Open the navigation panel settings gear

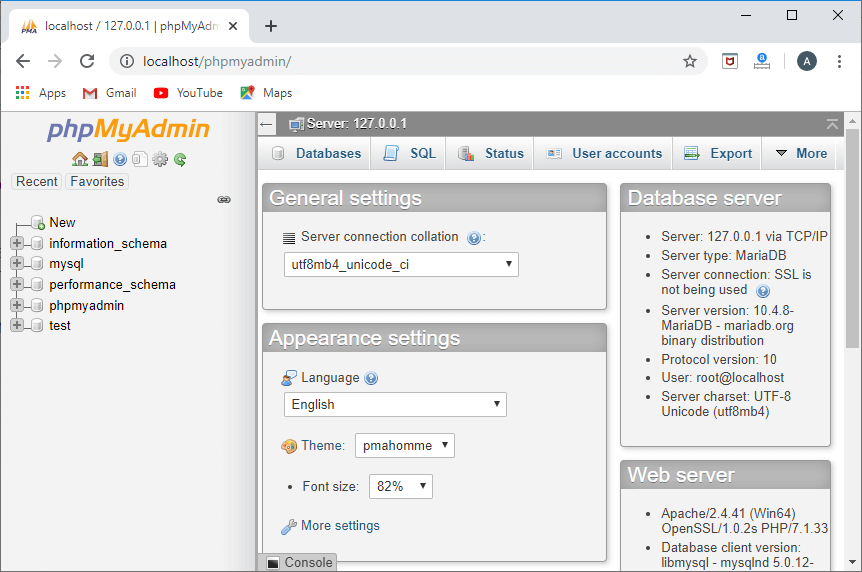pyautogui.click(x=160, y=159)
